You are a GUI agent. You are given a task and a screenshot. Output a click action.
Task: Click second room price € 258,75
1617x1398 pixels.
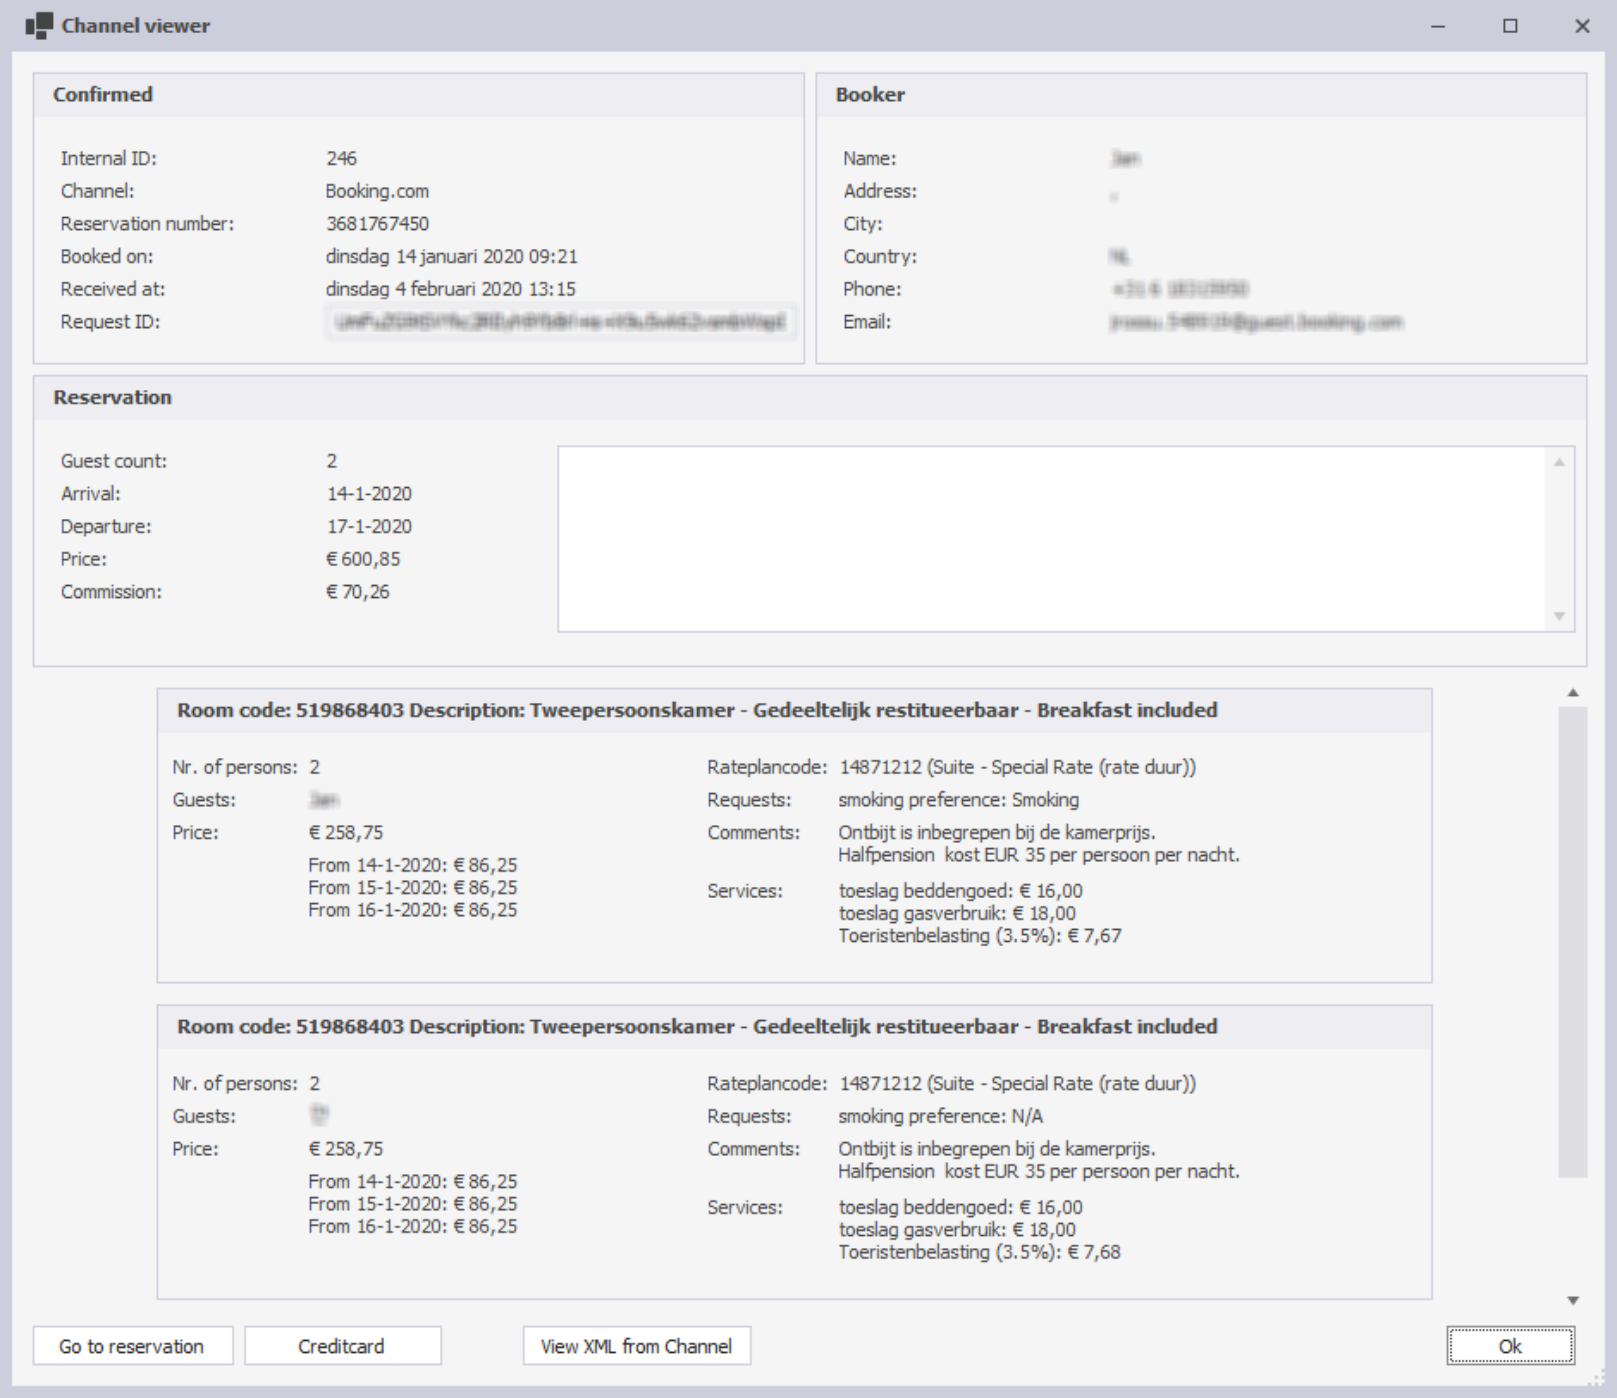point(346,1149)
